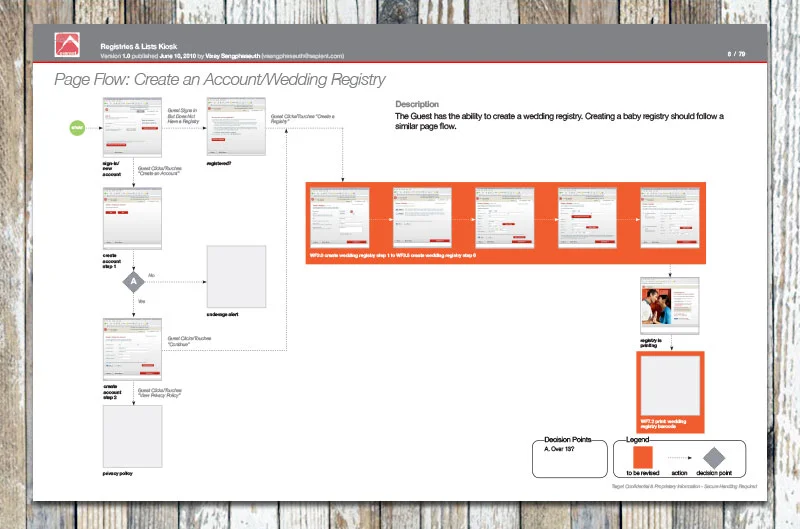Click the Target Confidential footer notice
800x529 pixels.
[685, 487]
